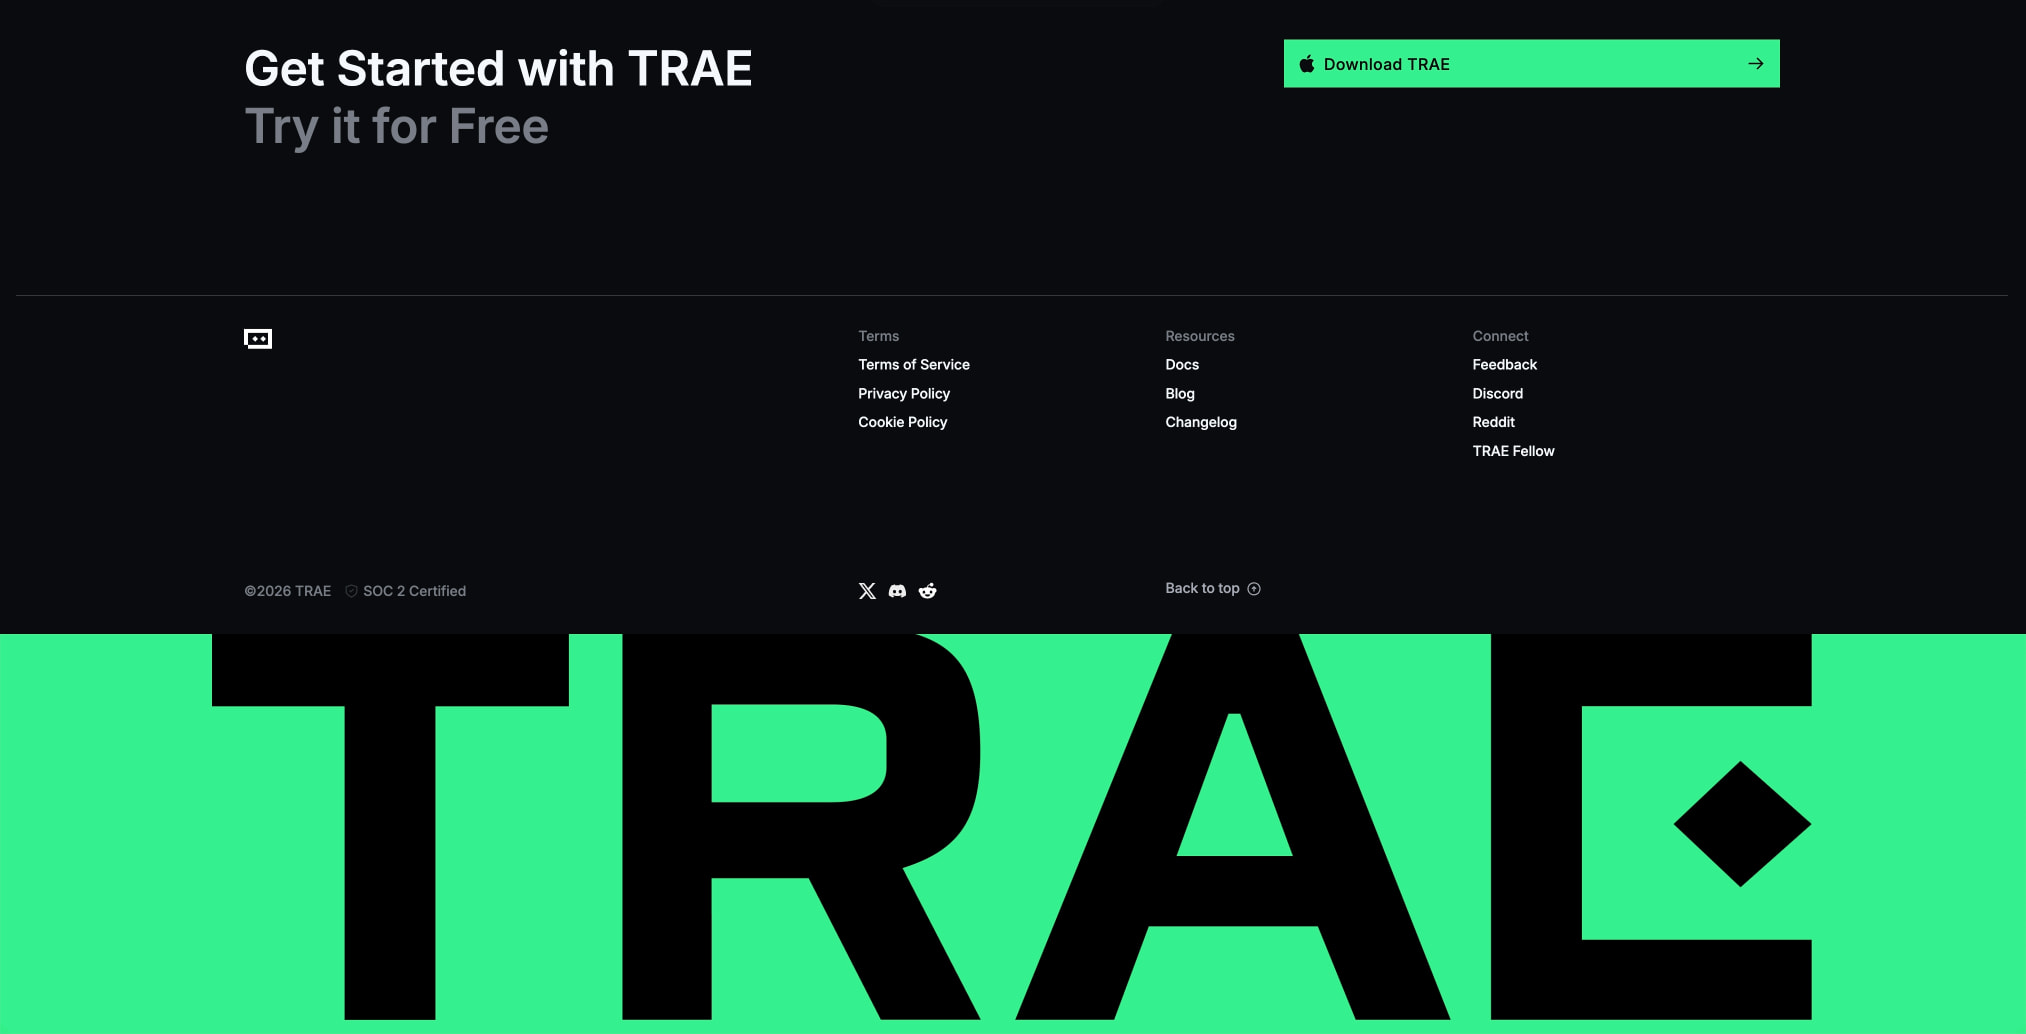Click the Download TRAE button
Image resolution: width=2026 pixels, height=1034 pixels.
click(x=1531, y=63)
